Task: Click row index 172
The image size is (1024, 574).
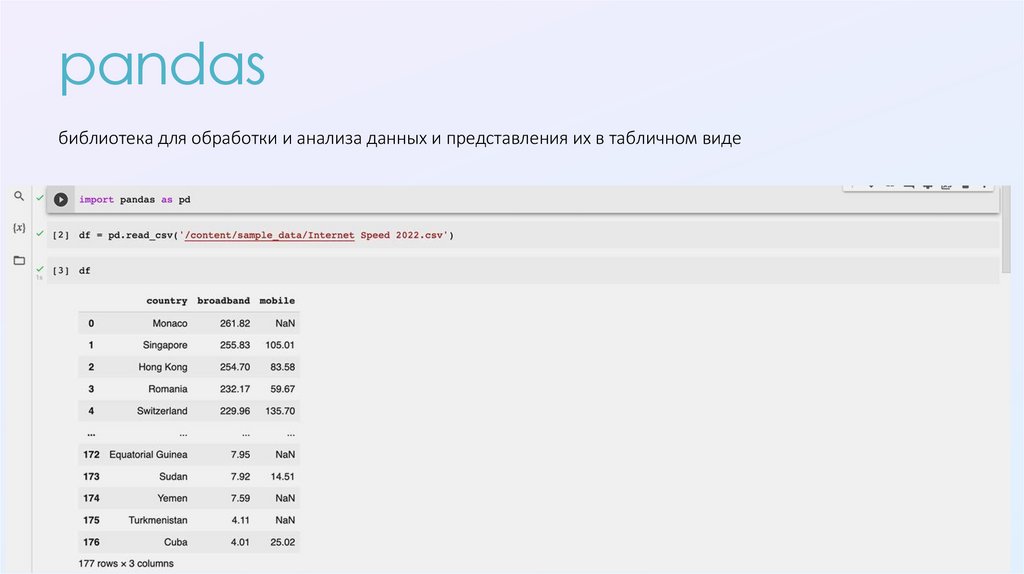Action: click(x=91, y=454)
